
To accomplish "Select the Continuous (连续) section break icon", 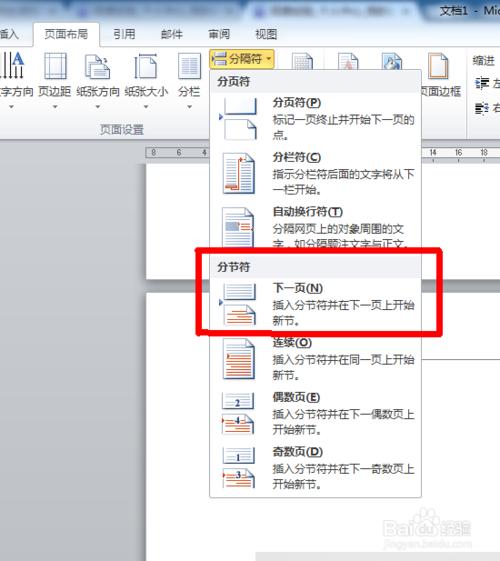I will 239,359.
